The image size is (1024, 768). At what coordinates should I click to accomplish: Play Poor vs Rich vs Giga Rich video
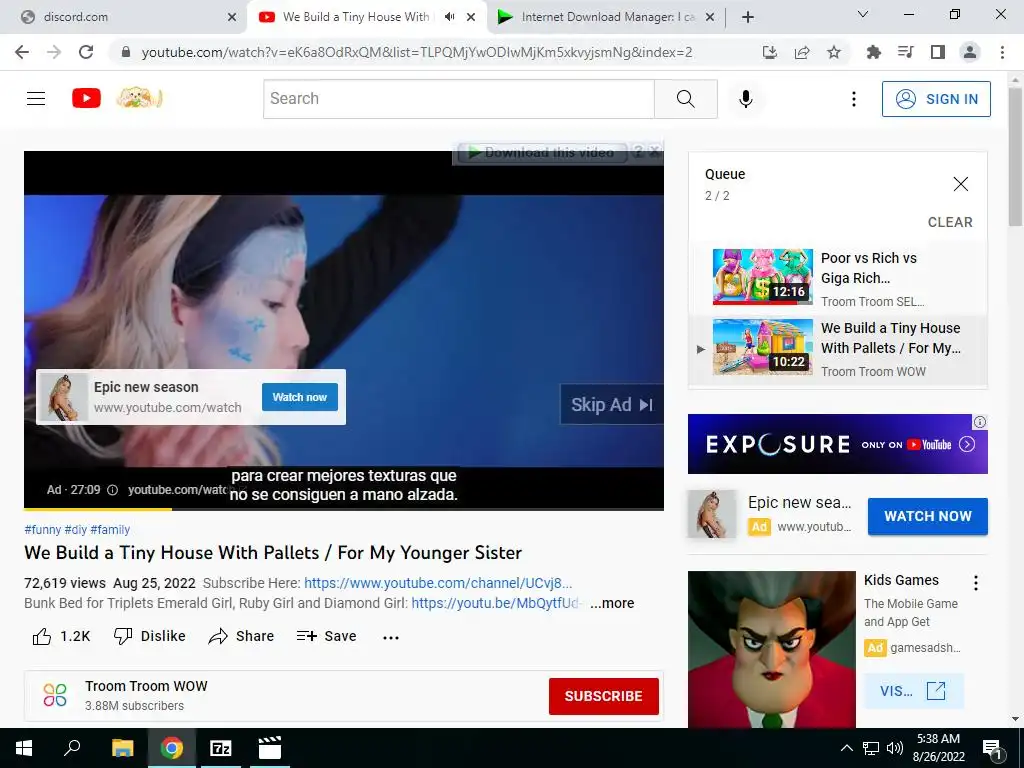pyautogui.click(x=837, y=278)
